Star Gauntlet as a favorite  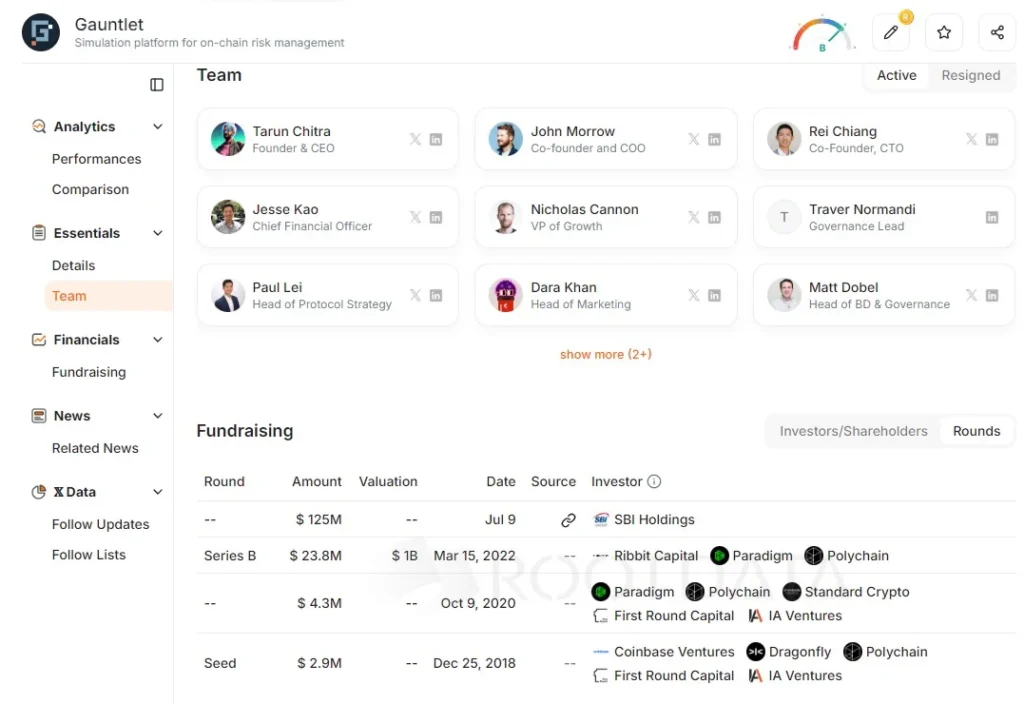tap(944, 32)
